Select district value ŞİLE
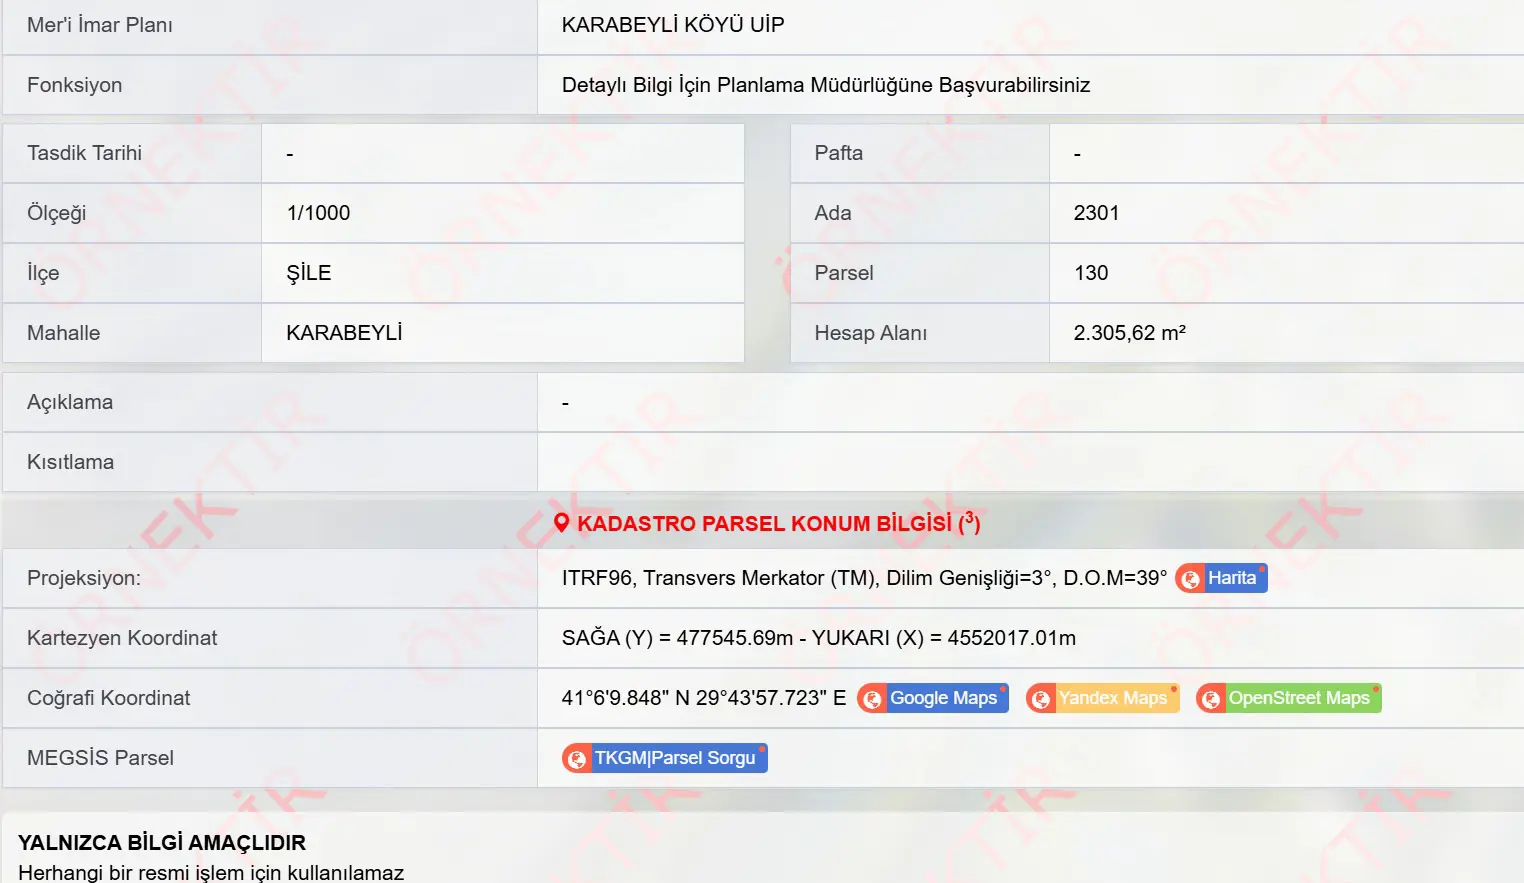Image resolution: width=1524 pixels, height=883 pixels. point(308,273)
